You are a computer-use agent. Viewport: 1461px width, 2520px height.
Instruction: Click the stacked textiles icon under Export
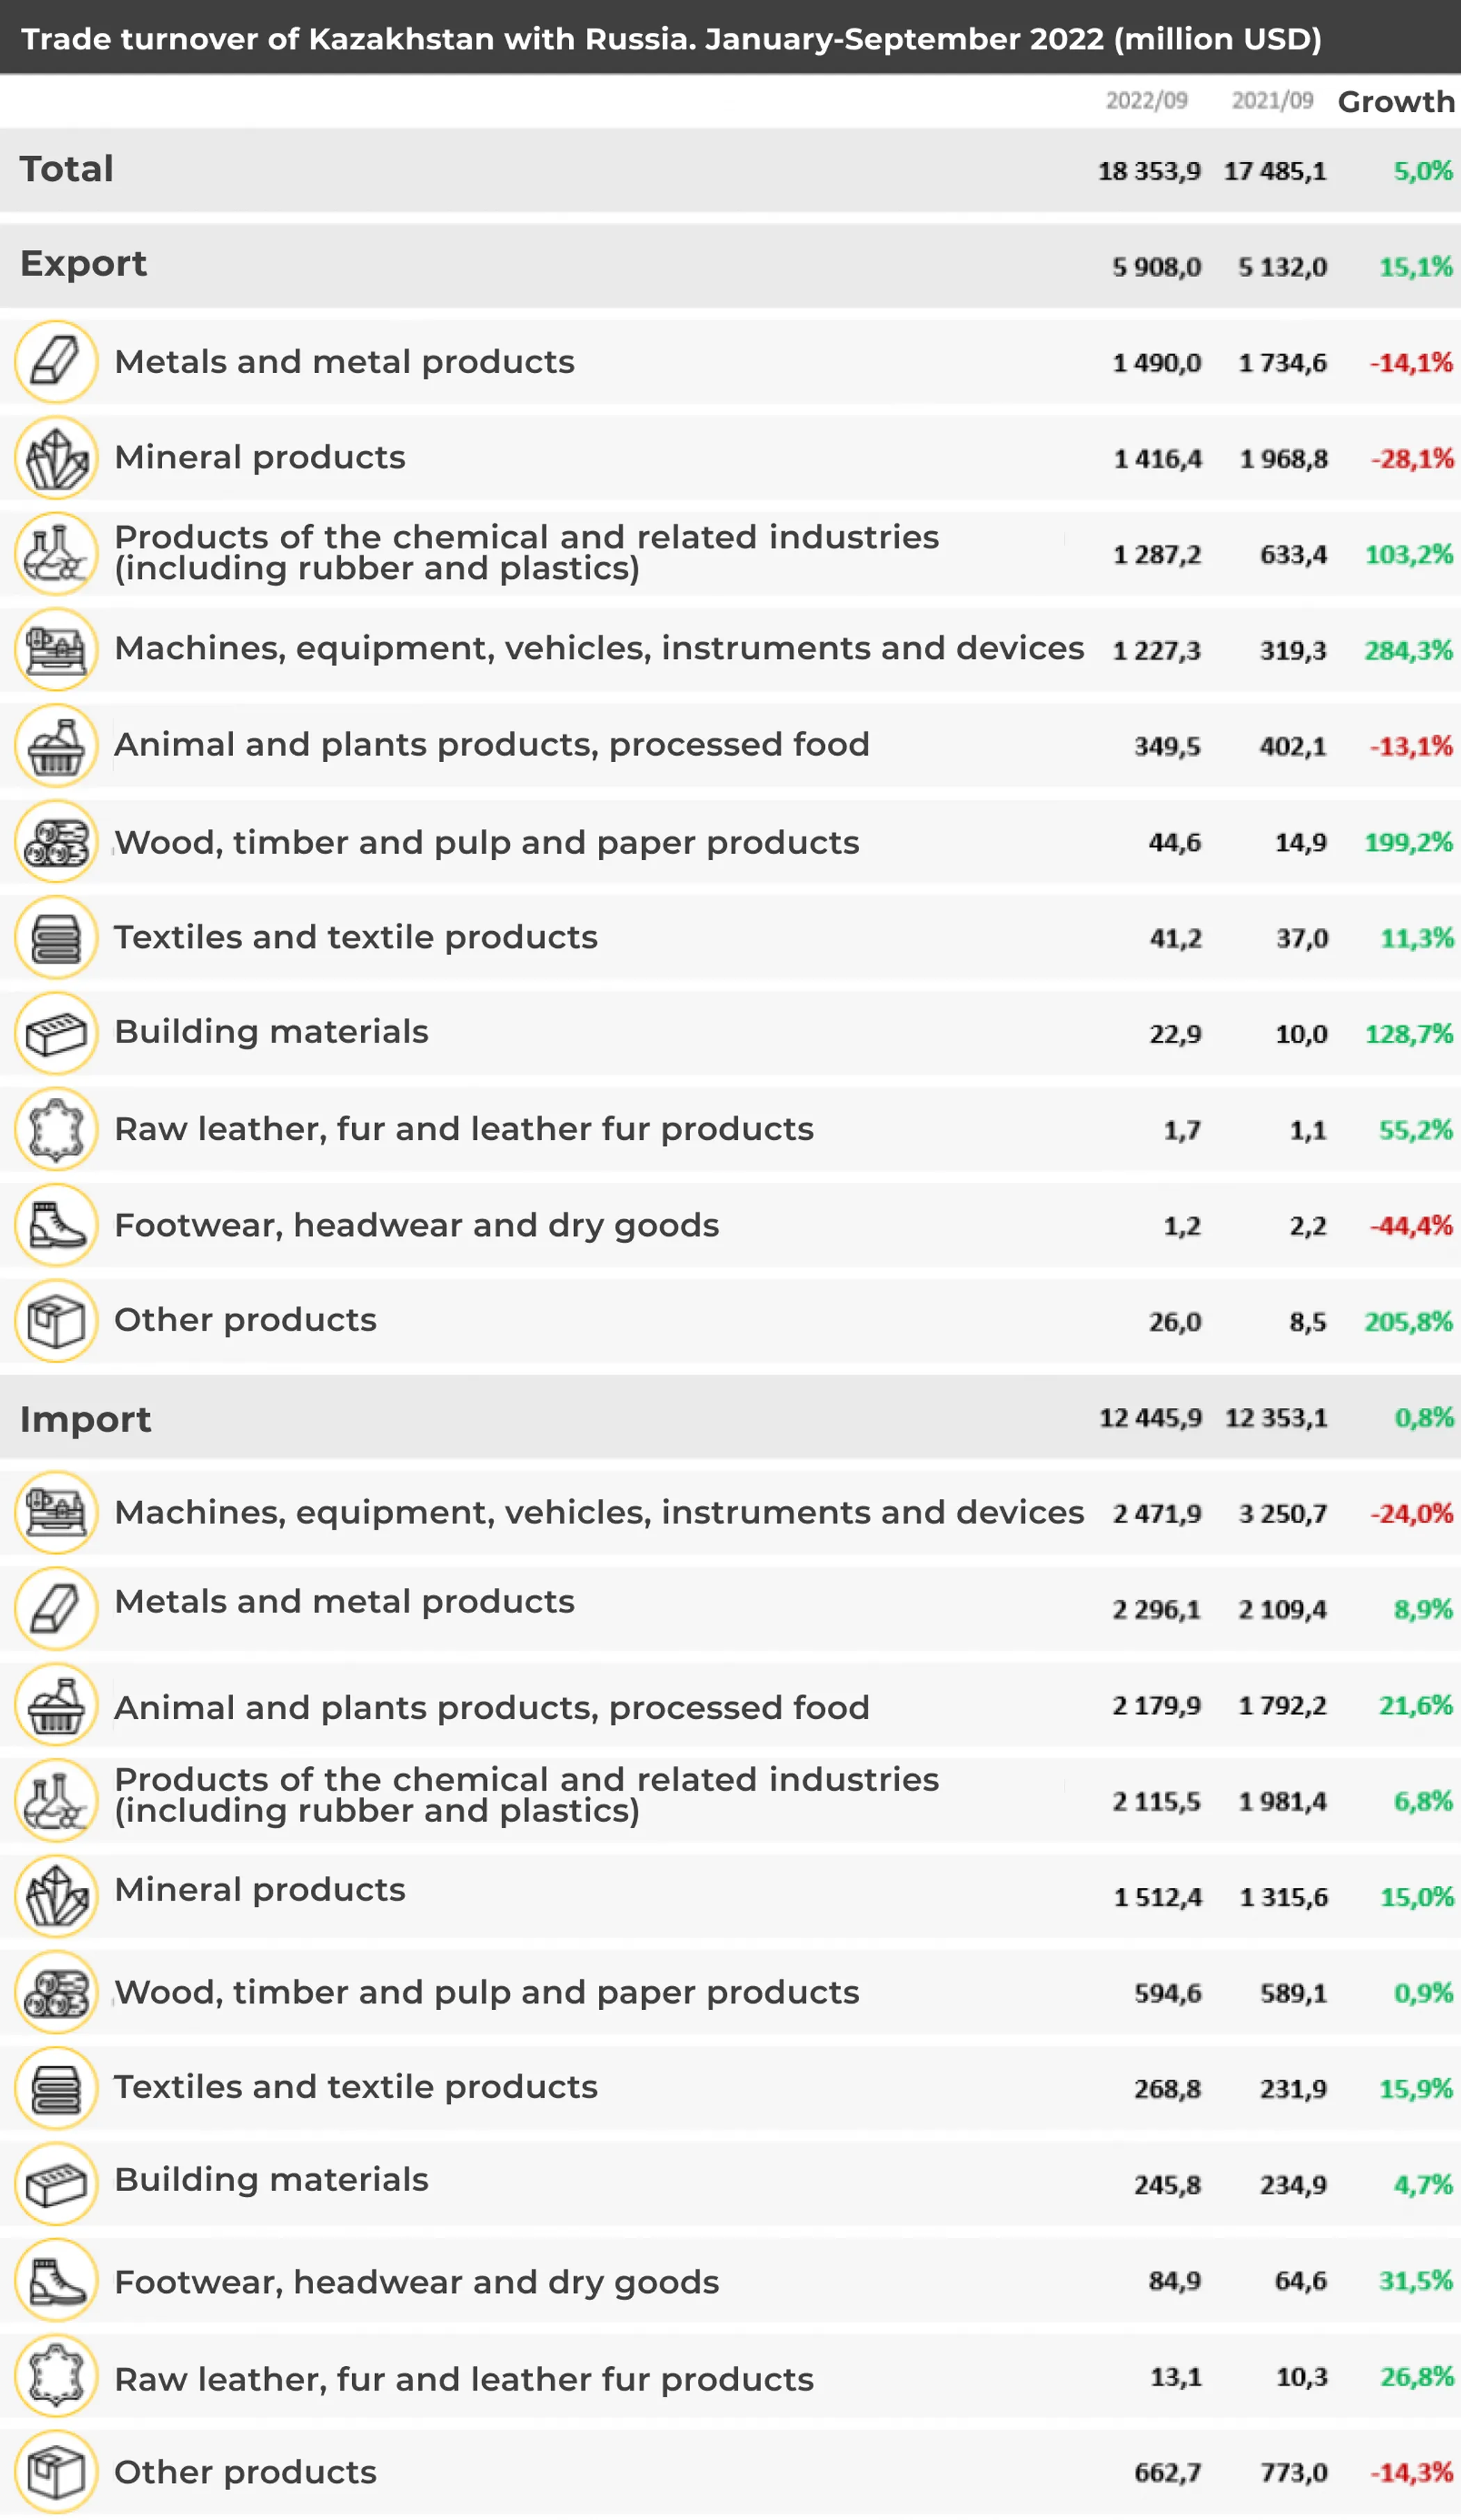coord(56,937)
